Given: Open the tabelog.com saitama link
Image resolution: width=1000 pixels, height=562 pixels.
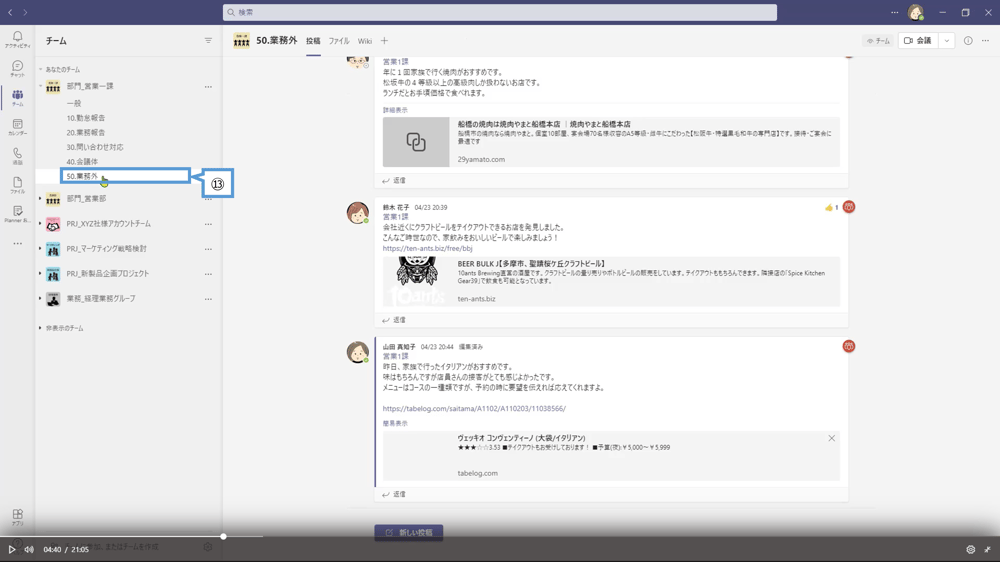Looking at the screenshot, I should [x=474, y=408].
